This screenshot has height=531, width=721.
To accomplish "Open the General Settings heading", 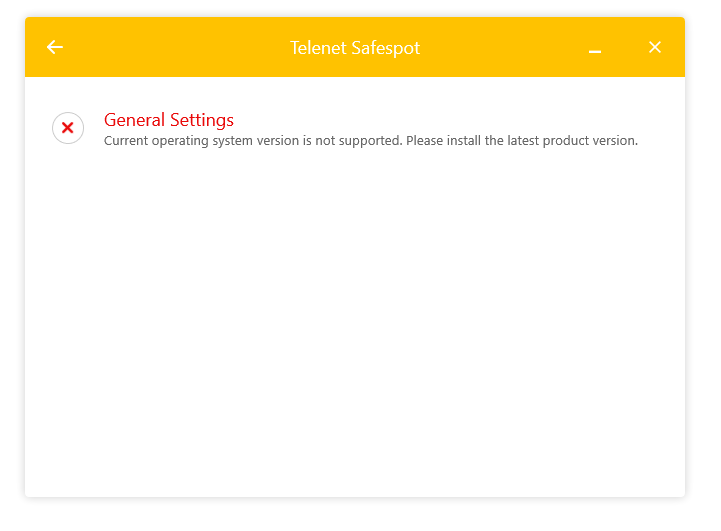I will tap(169, 120).
